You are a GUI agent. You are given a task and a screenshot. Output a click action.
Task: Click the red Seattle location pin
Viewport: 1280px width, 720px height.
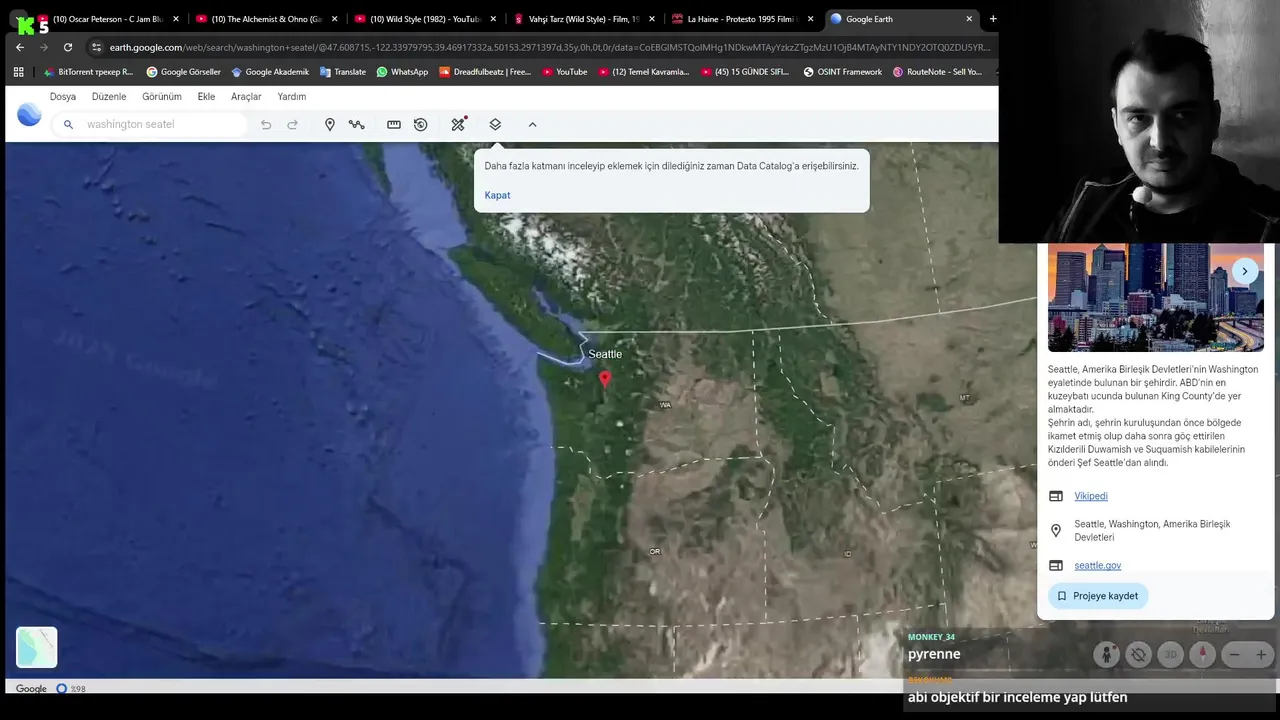coord(604,378)
